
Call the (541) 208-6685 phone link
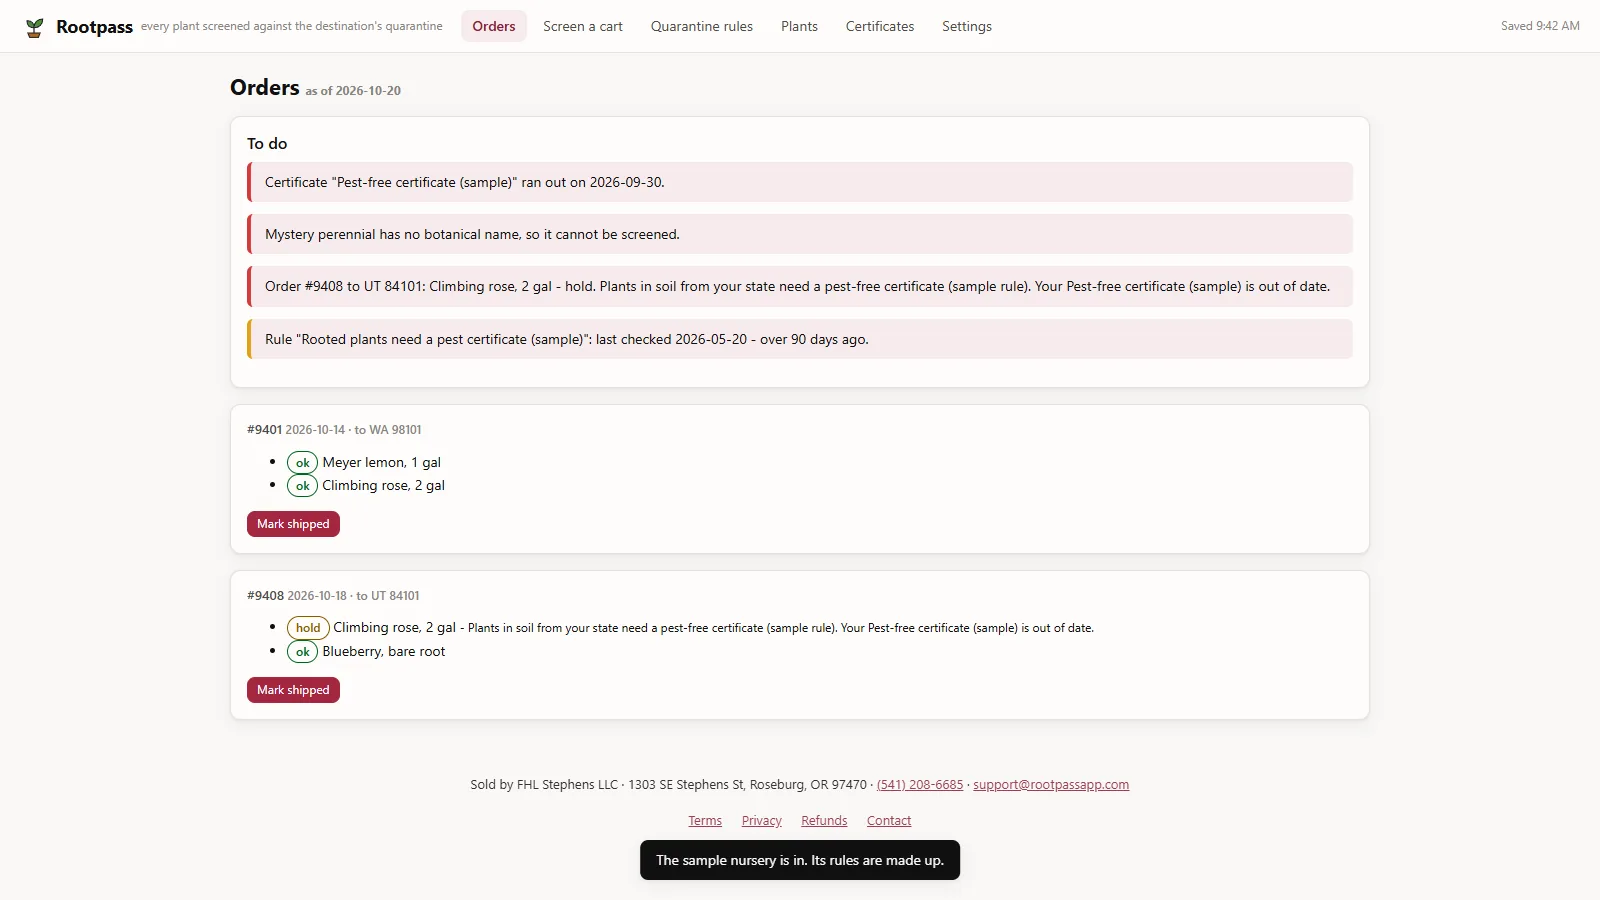(x=920, y=785)
